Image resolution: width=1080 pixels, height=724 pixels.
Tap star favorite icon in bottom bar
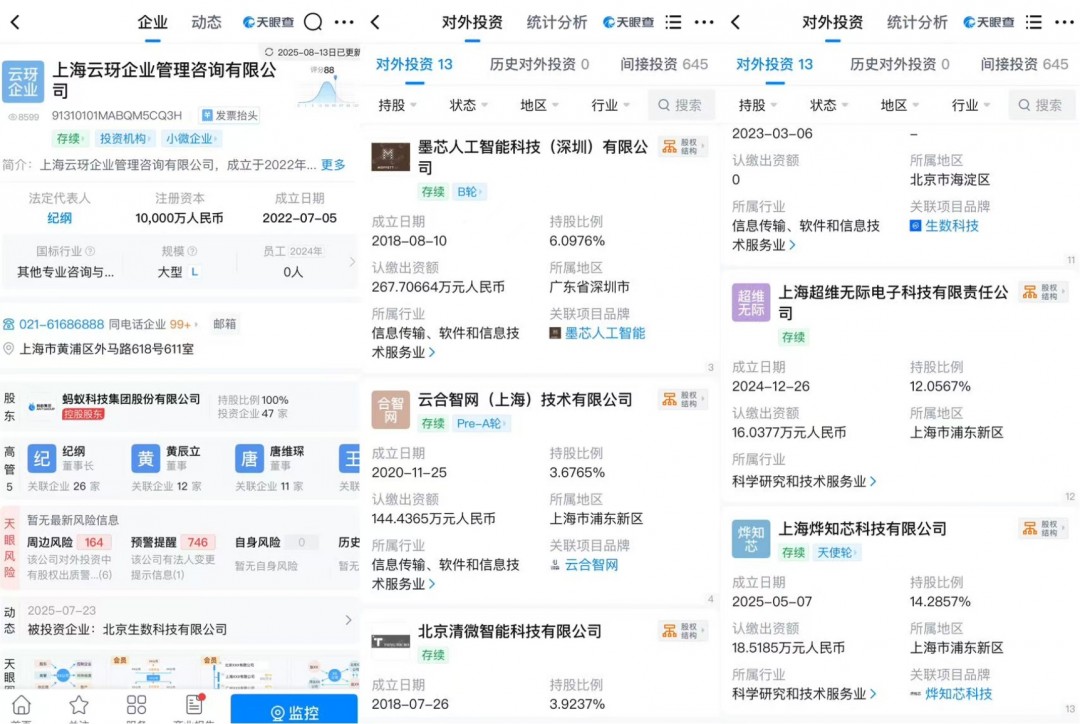(x=79, y=705)
